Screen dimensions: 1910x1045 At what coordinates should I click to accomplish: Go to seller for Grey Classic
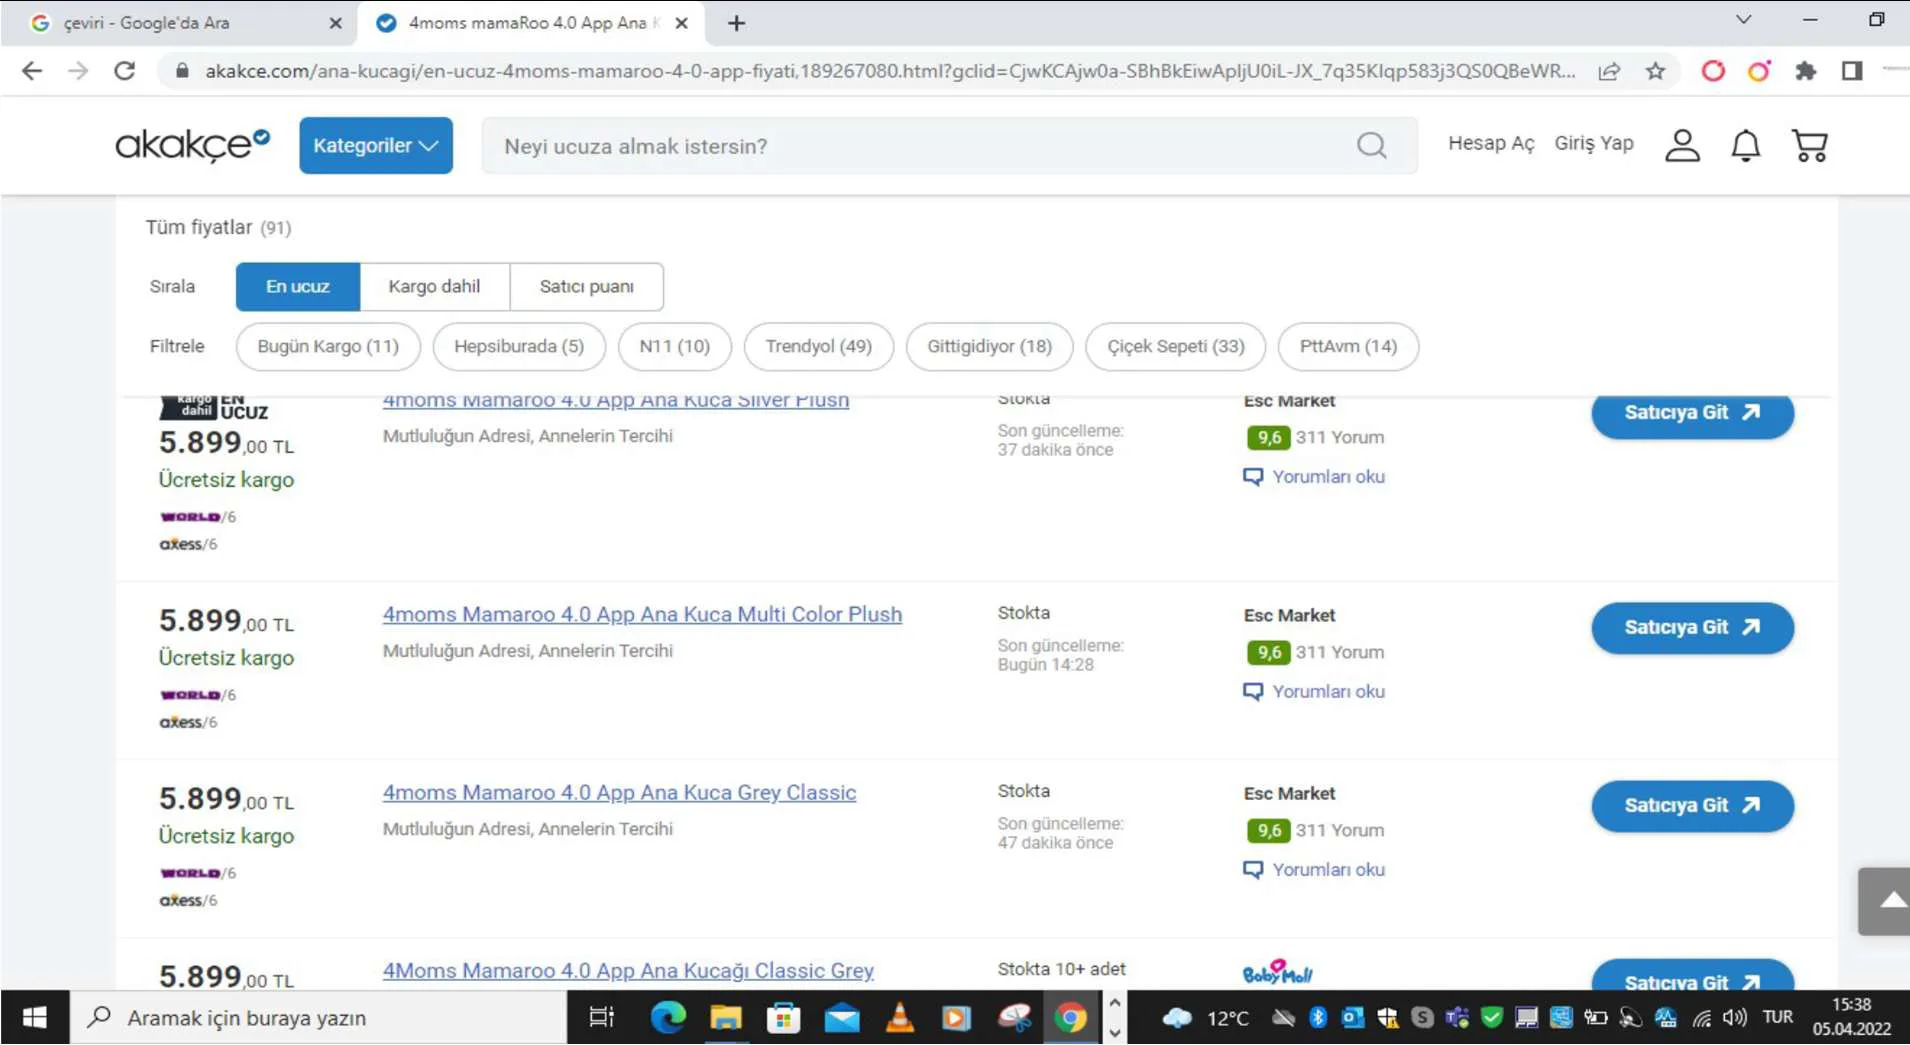tap(1692, 806)
